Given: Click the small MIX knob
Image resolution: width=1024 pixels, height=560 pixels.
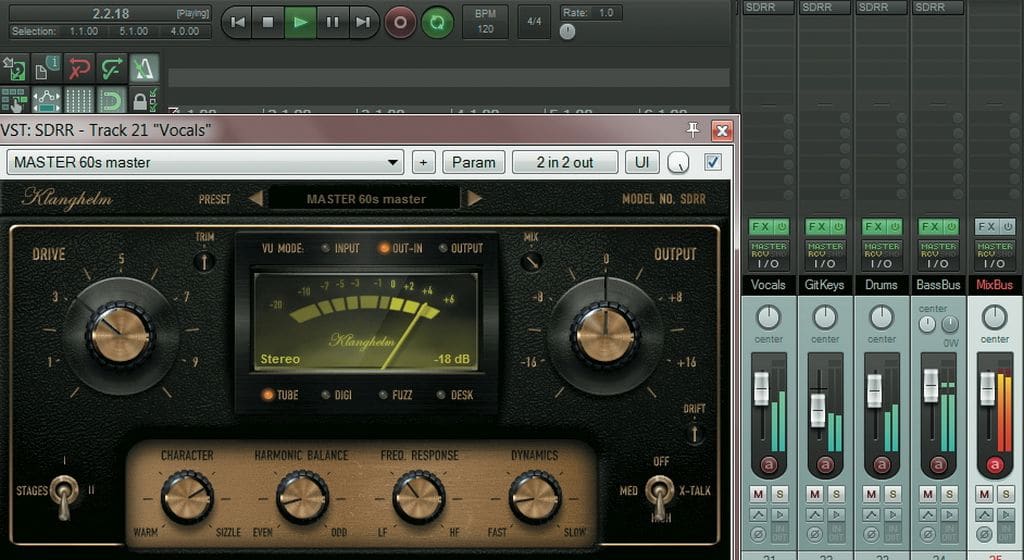Looking at the screenshot, I should pyautogui.click(x=532, y=262).
